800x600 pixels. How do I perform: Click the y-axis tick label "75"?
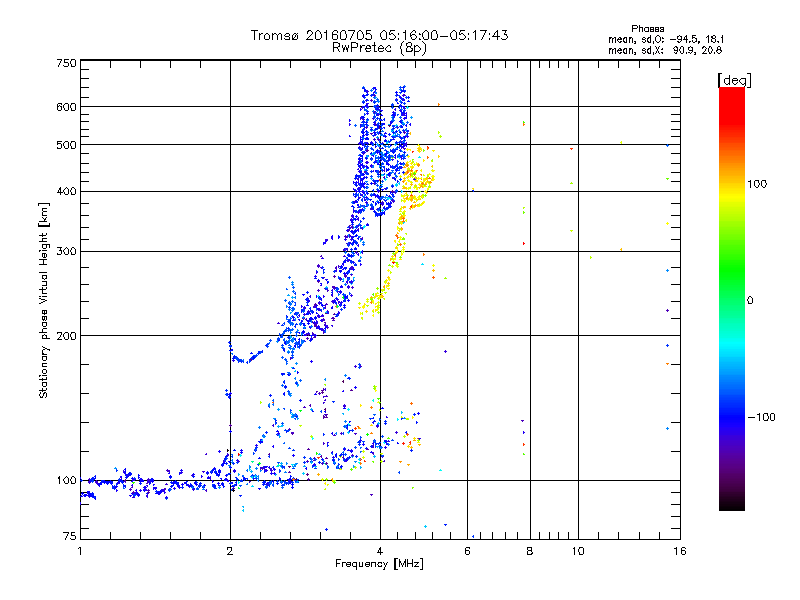[x=70, y=536]
